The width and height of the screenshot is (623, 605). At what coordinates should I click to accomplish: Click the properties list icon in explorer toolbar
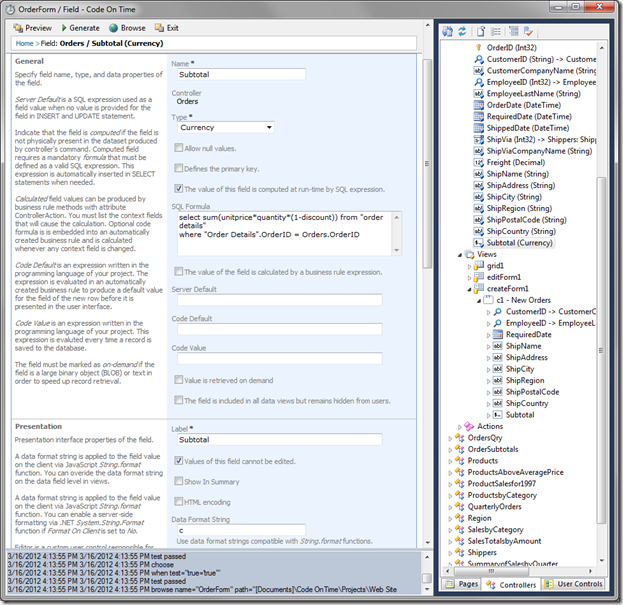(x=495, y=31)
